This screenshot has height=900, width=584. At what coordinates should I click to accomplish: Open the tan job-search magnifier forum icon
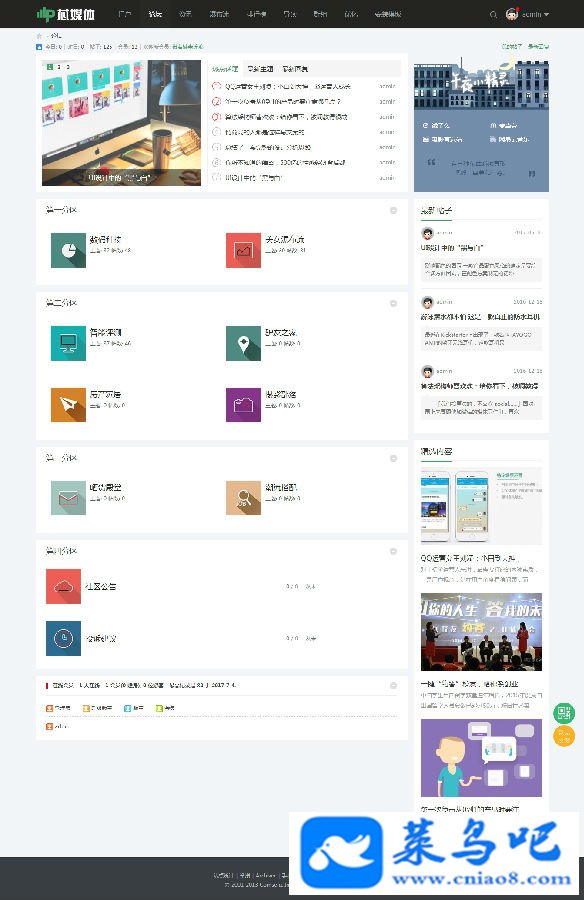click(243, 498)
